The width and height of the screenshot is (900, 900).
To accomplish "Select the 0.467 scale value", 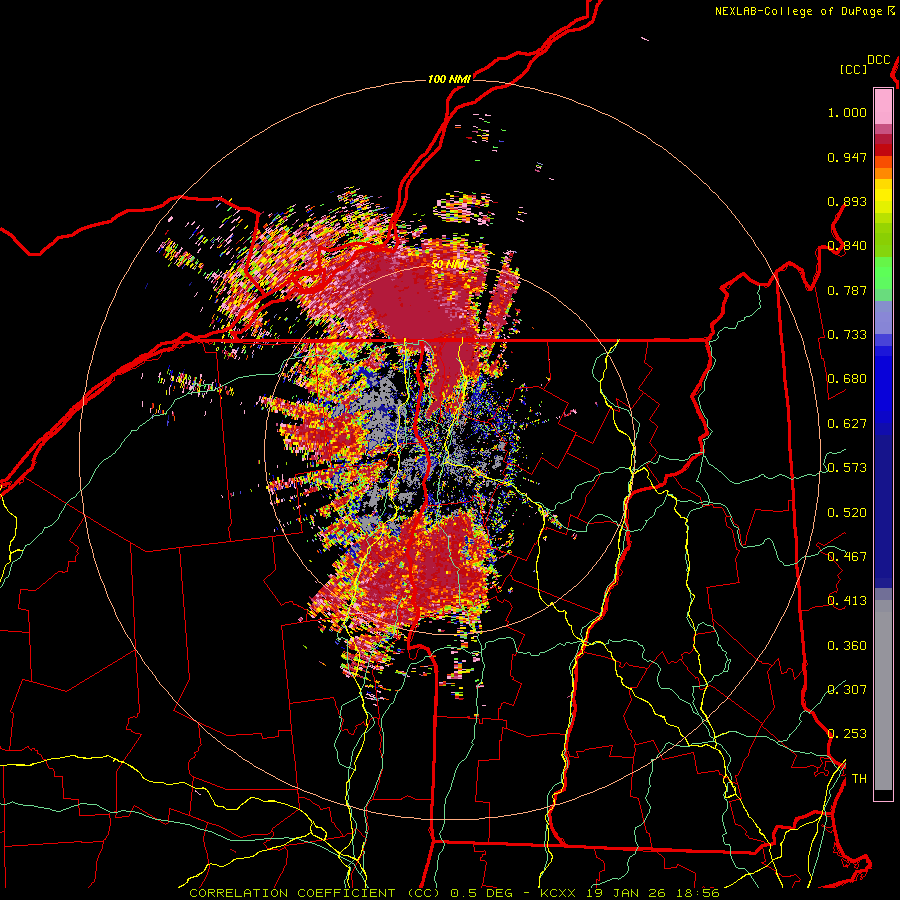I will click(x=847, y=557).
